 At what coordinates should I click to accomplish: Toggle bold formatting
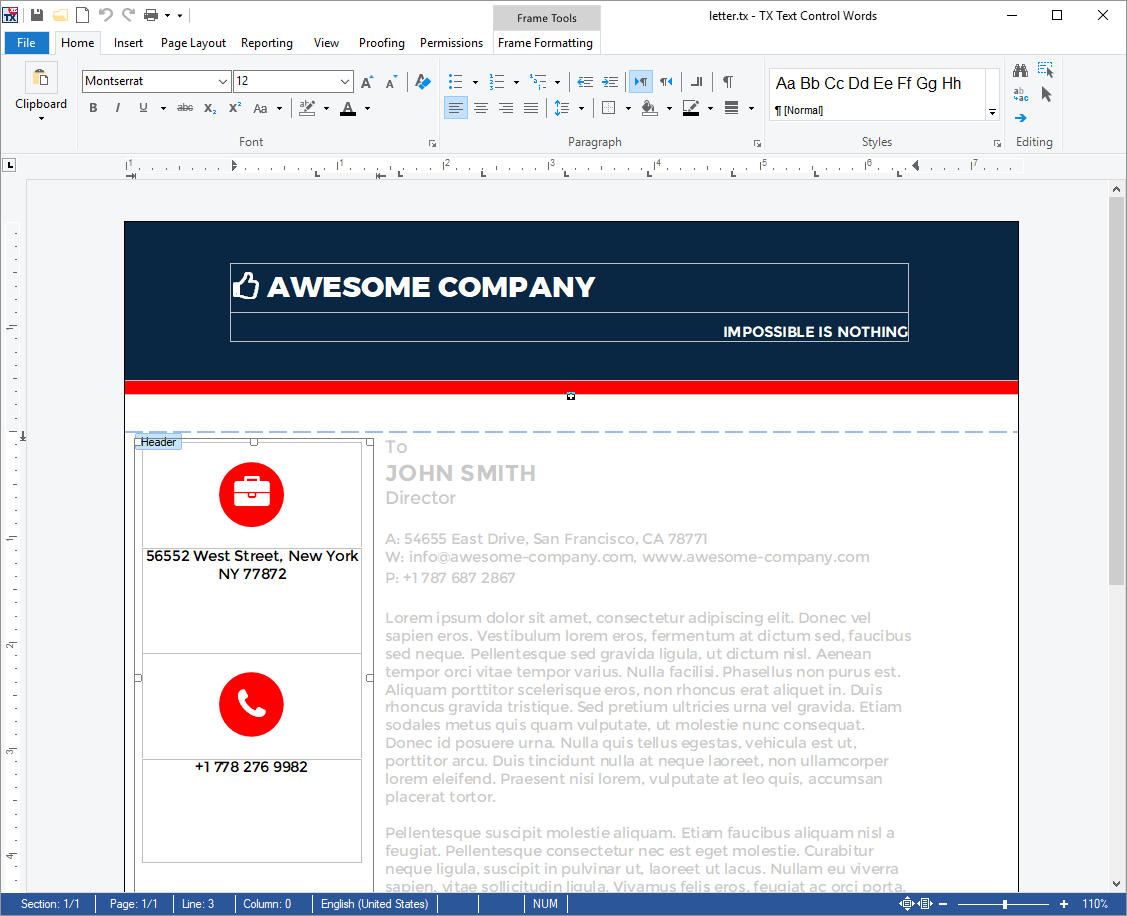93,108
